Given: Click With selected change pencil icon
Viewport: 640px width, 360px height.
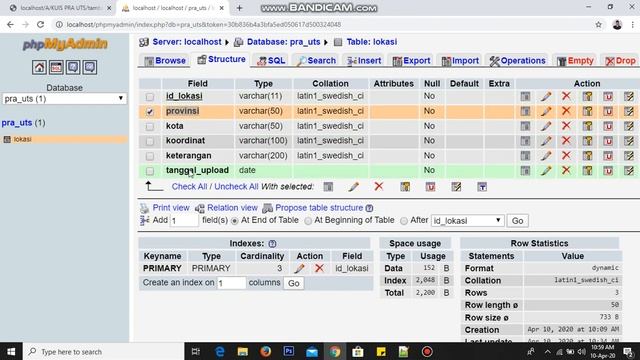Looking at the screenshot, I should click(x=353, y=187).
